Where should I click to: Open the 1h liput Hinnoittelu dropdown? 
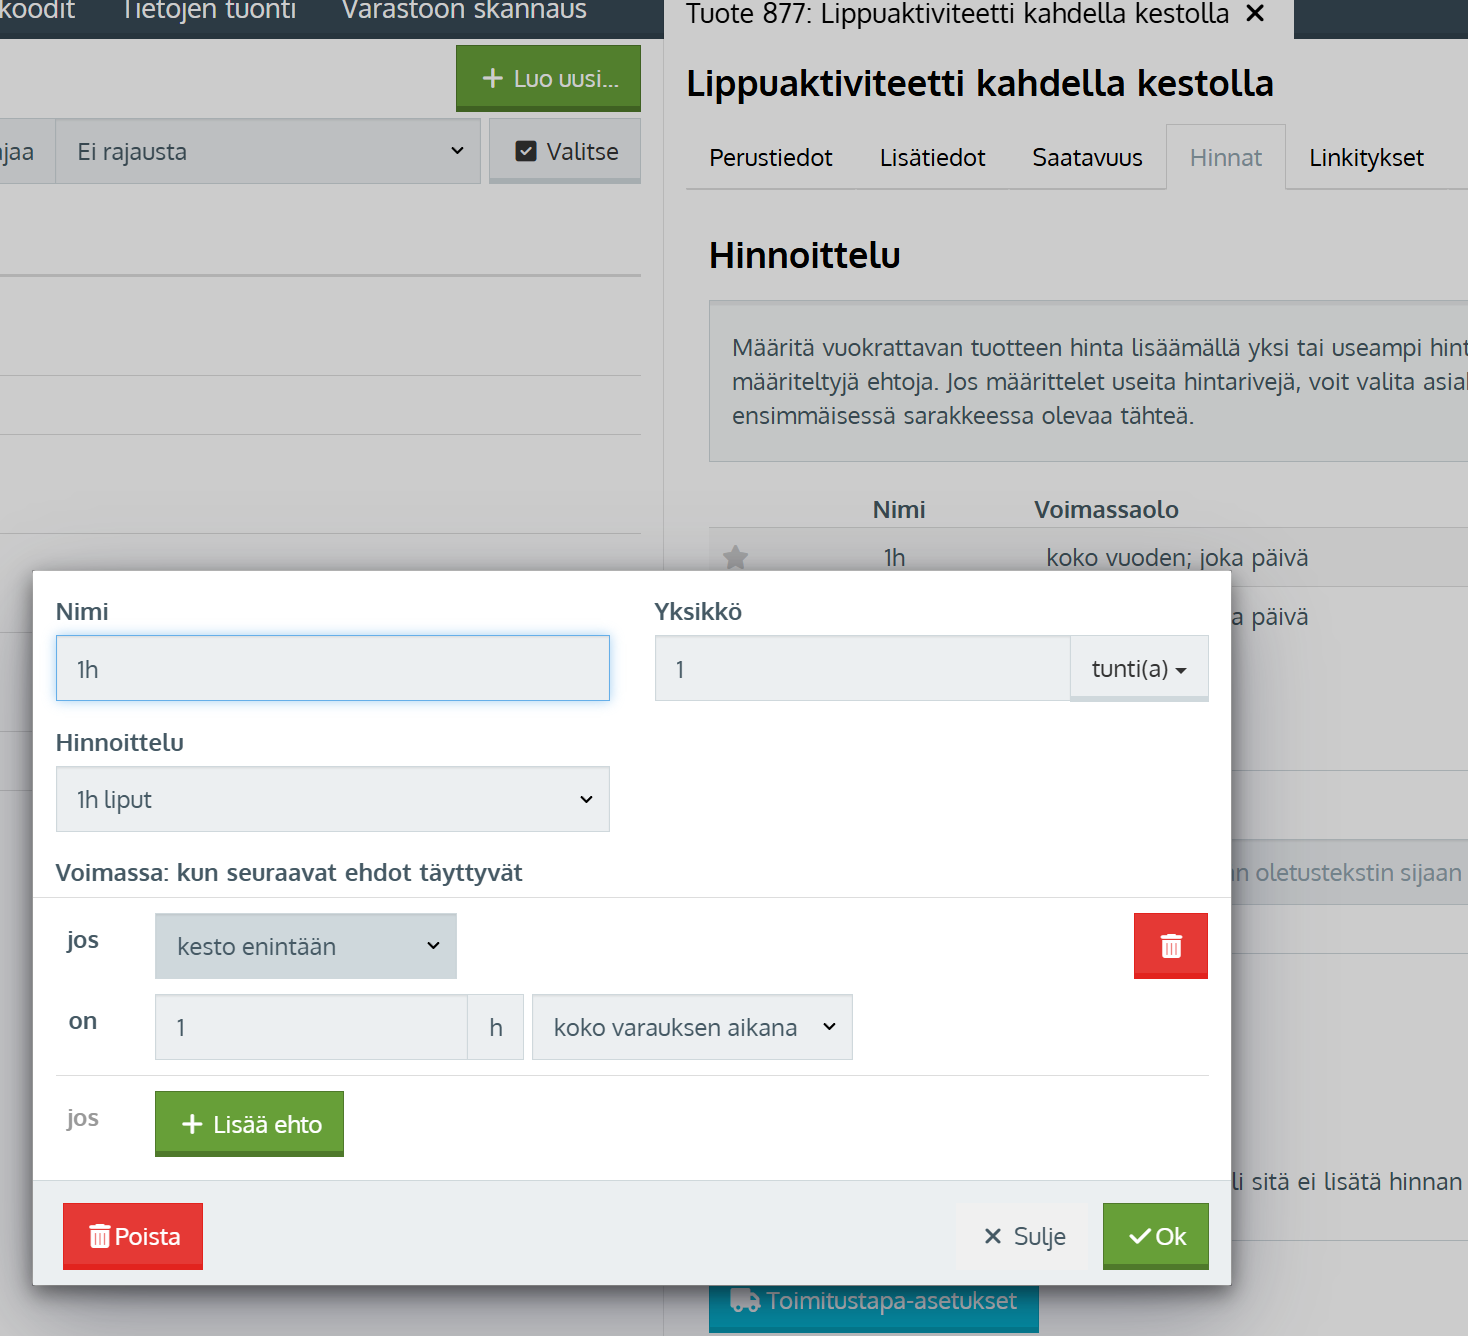[333, 799]
